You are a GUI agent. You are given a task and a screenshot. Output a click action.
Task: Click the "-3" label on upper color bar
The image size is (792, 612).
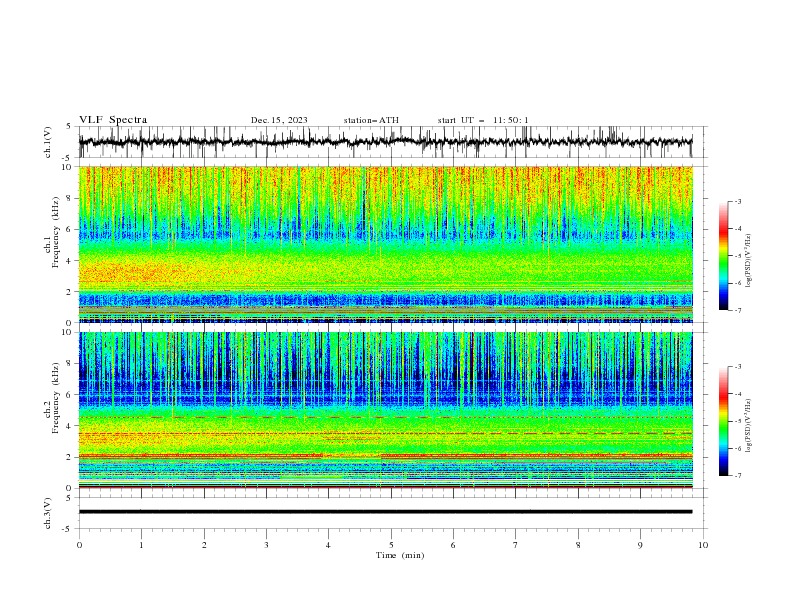click(737, 201)
